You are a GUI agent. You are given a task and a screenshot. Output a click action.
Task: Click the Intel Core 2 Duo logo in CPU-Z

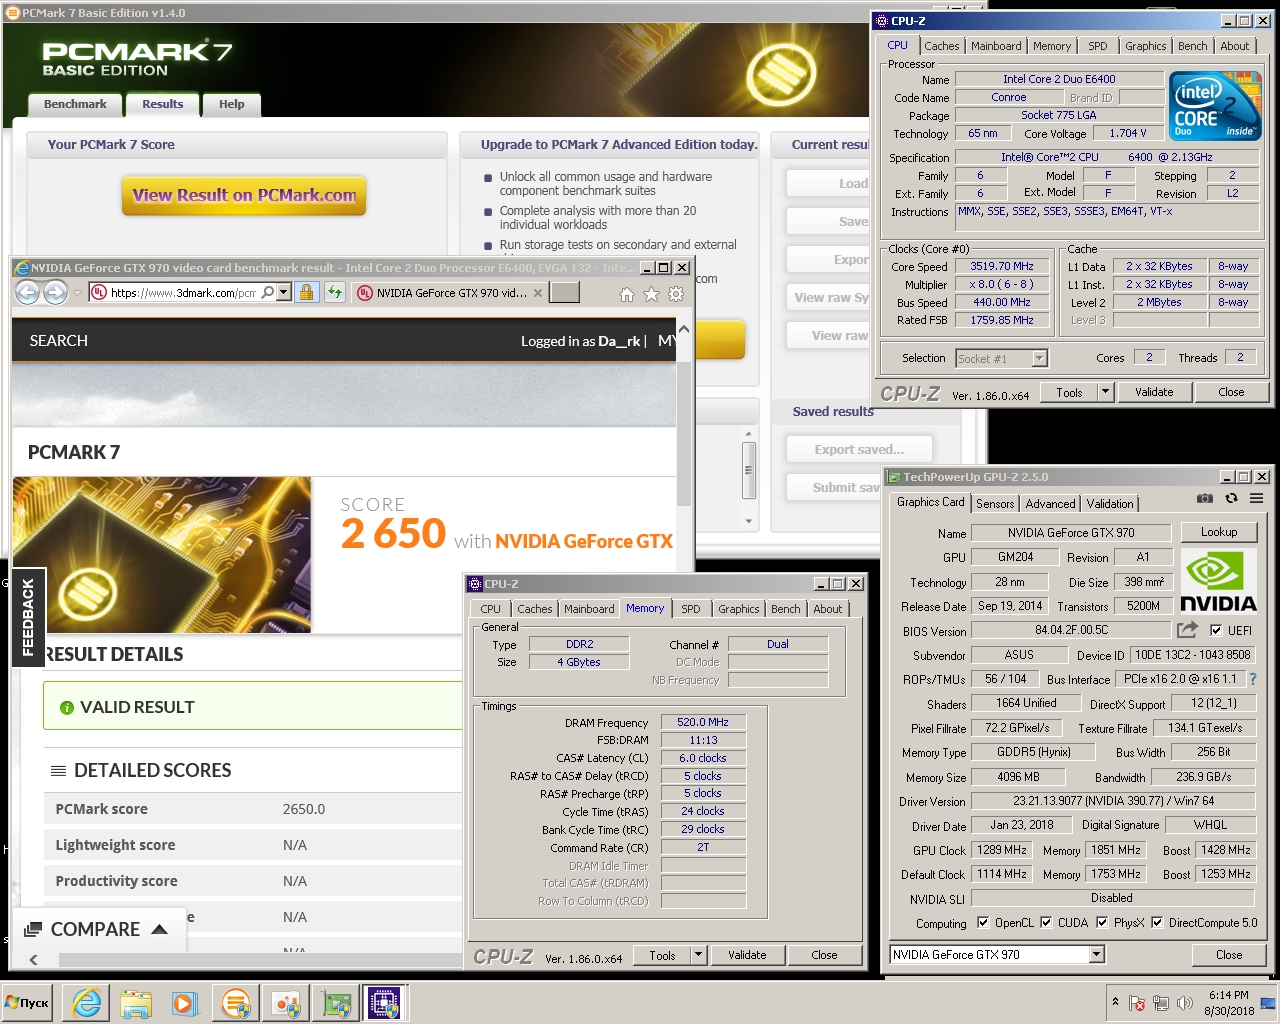coord(1215,106)
